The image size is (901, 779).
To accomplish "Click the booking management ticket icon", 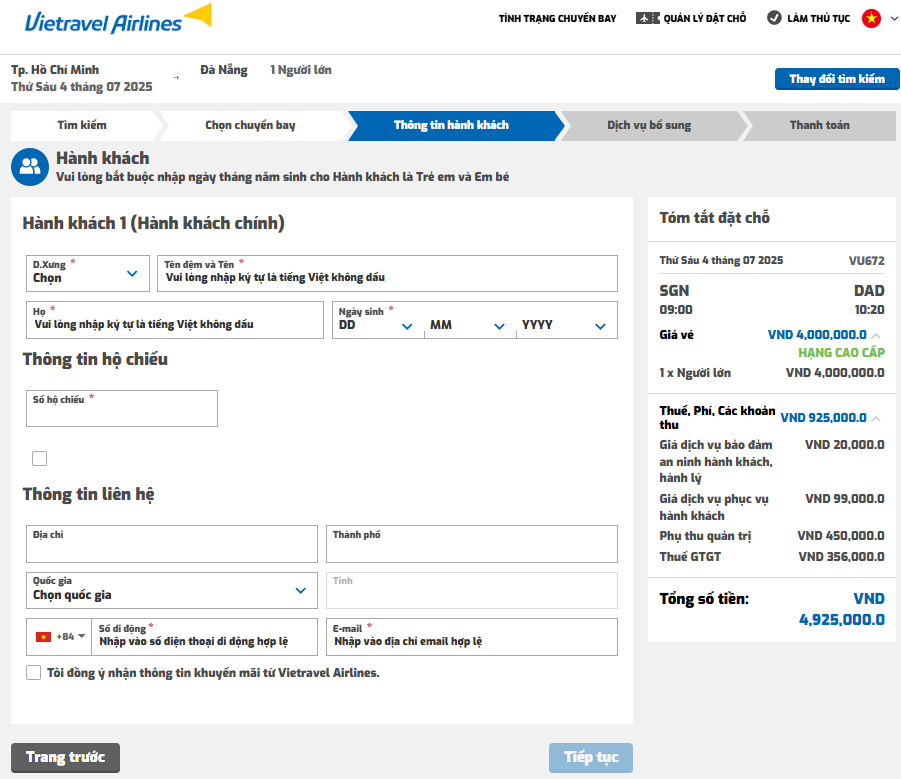I will 648,18.
